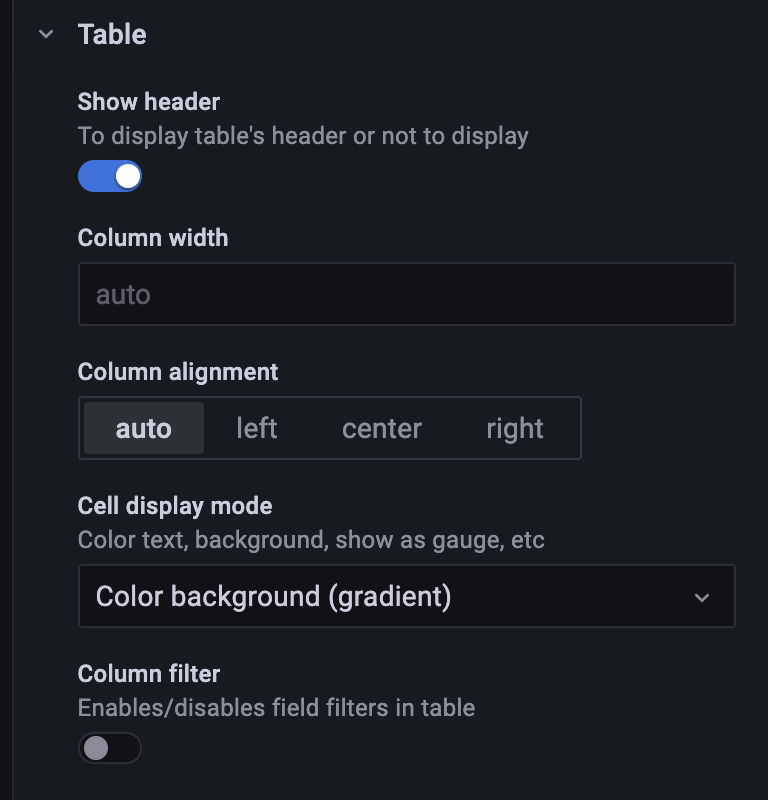Click 'Enables/disables field filters' description text

[276, 708]
